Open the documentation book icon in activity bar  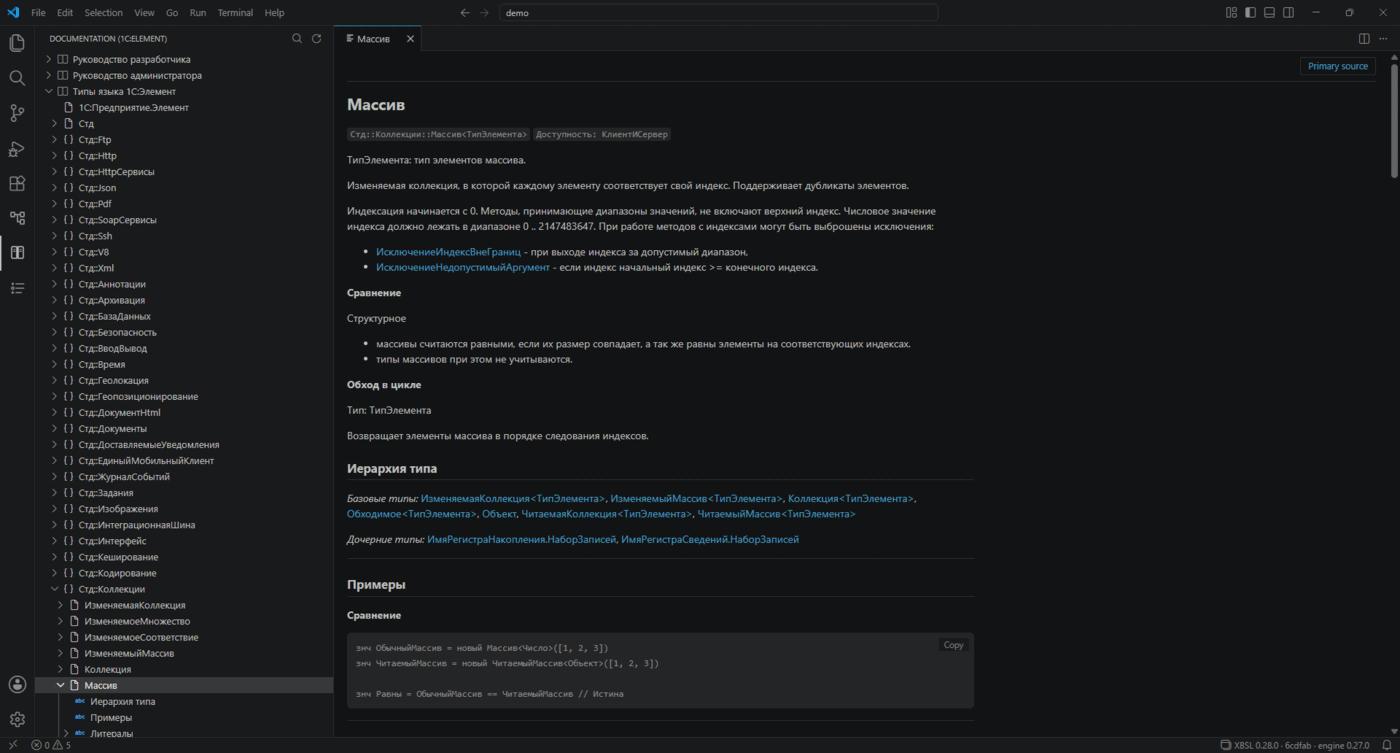(x=17, y=253)
